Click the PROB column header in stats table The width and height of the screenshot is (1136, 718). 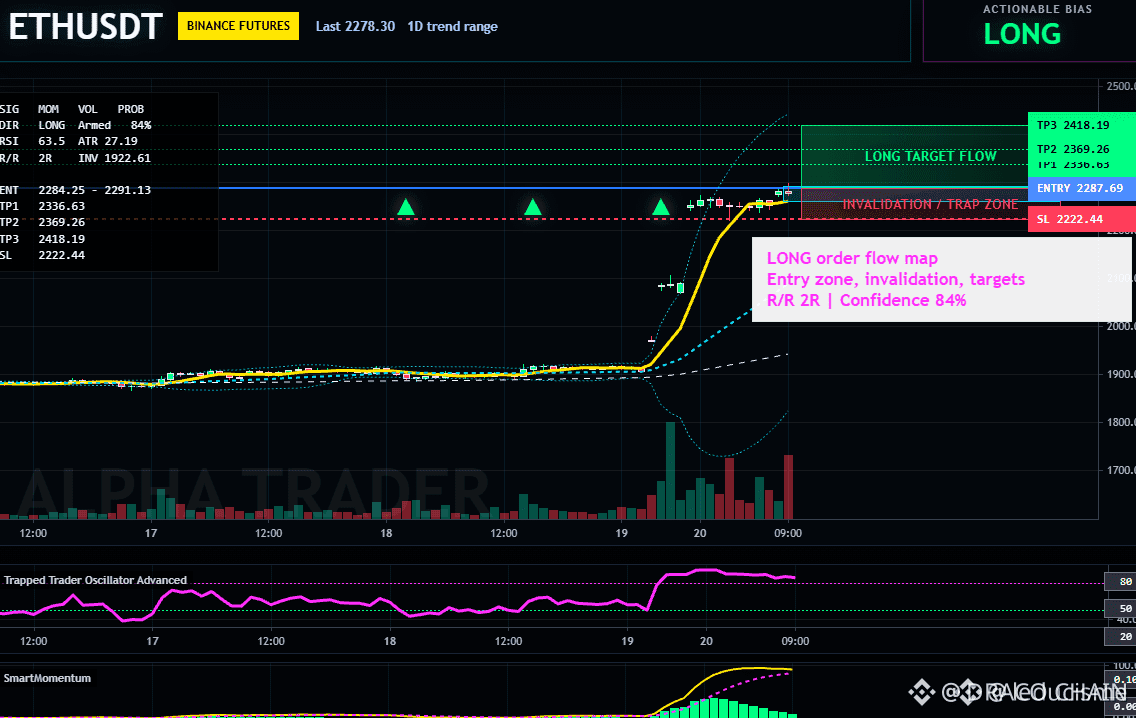[130, 109]
